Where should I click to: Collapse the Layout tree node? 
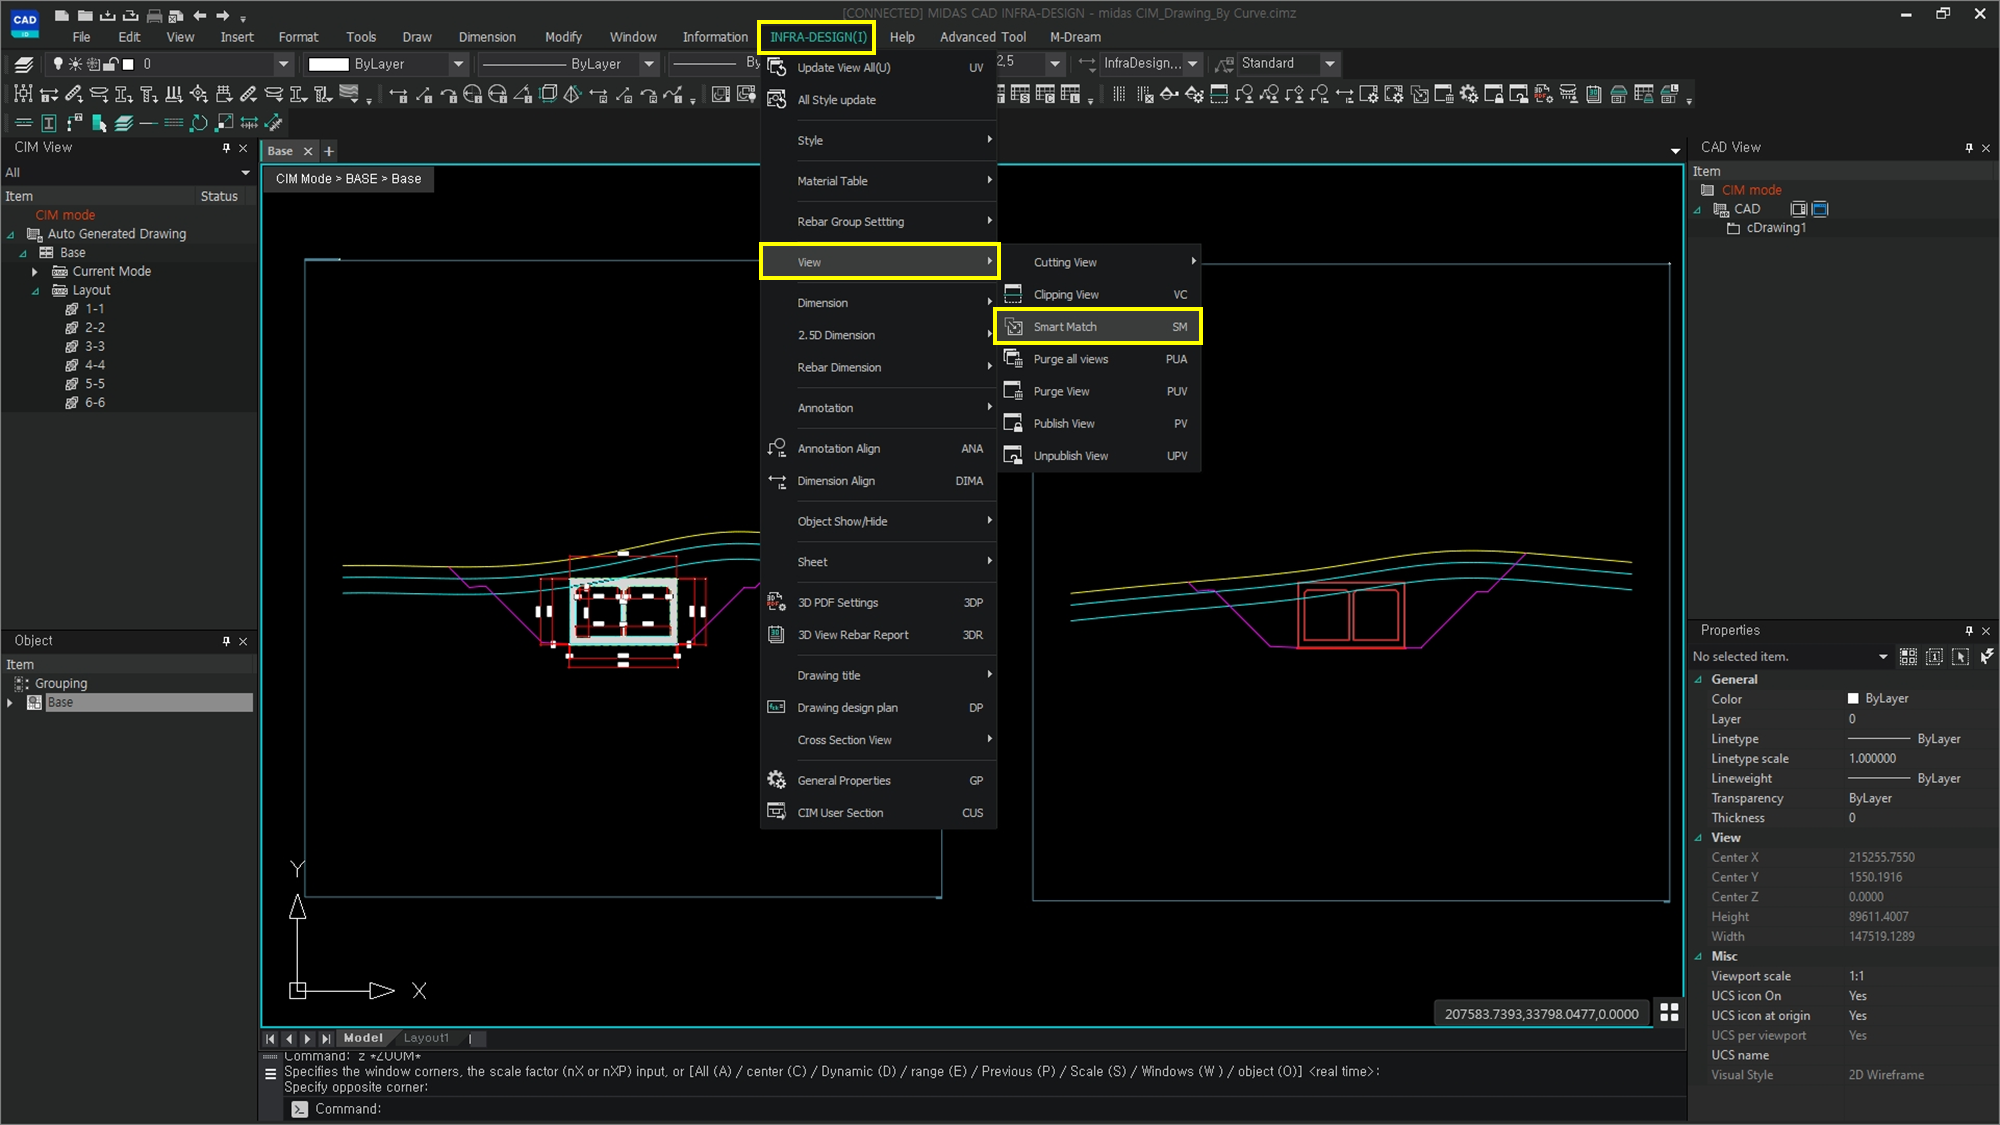pyautogui.click(x=35, y=291)
